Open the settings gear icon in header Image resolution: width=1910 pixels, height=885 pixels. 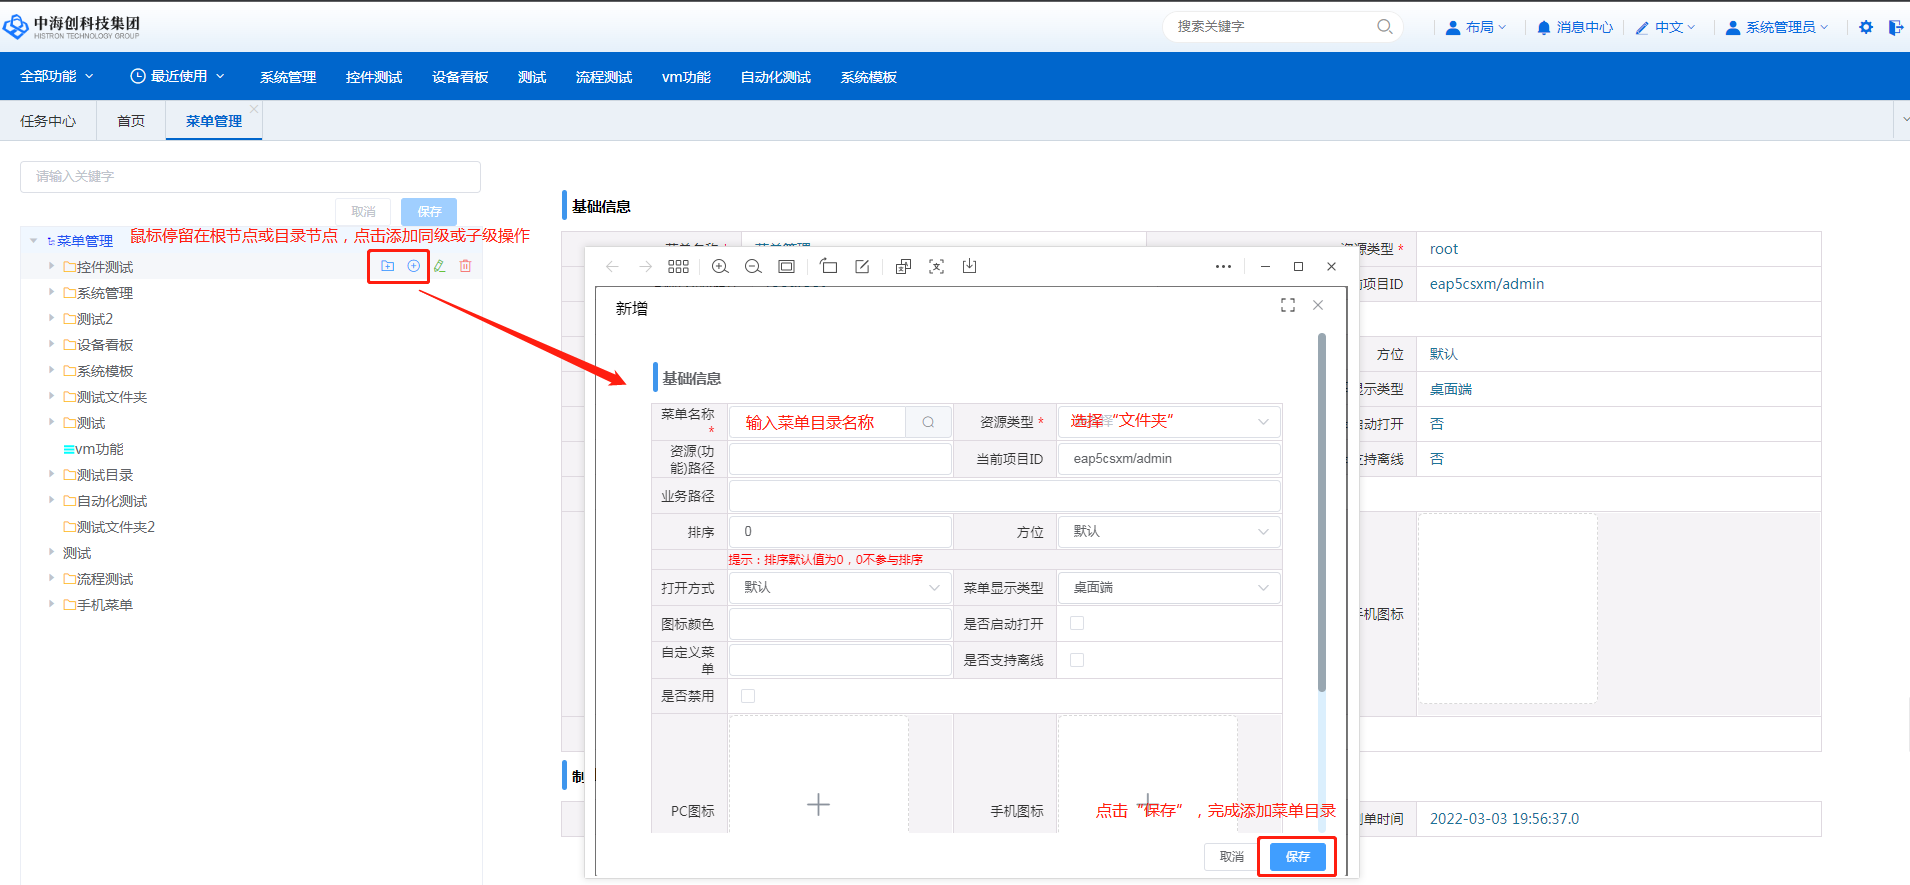pos(1866,27)
